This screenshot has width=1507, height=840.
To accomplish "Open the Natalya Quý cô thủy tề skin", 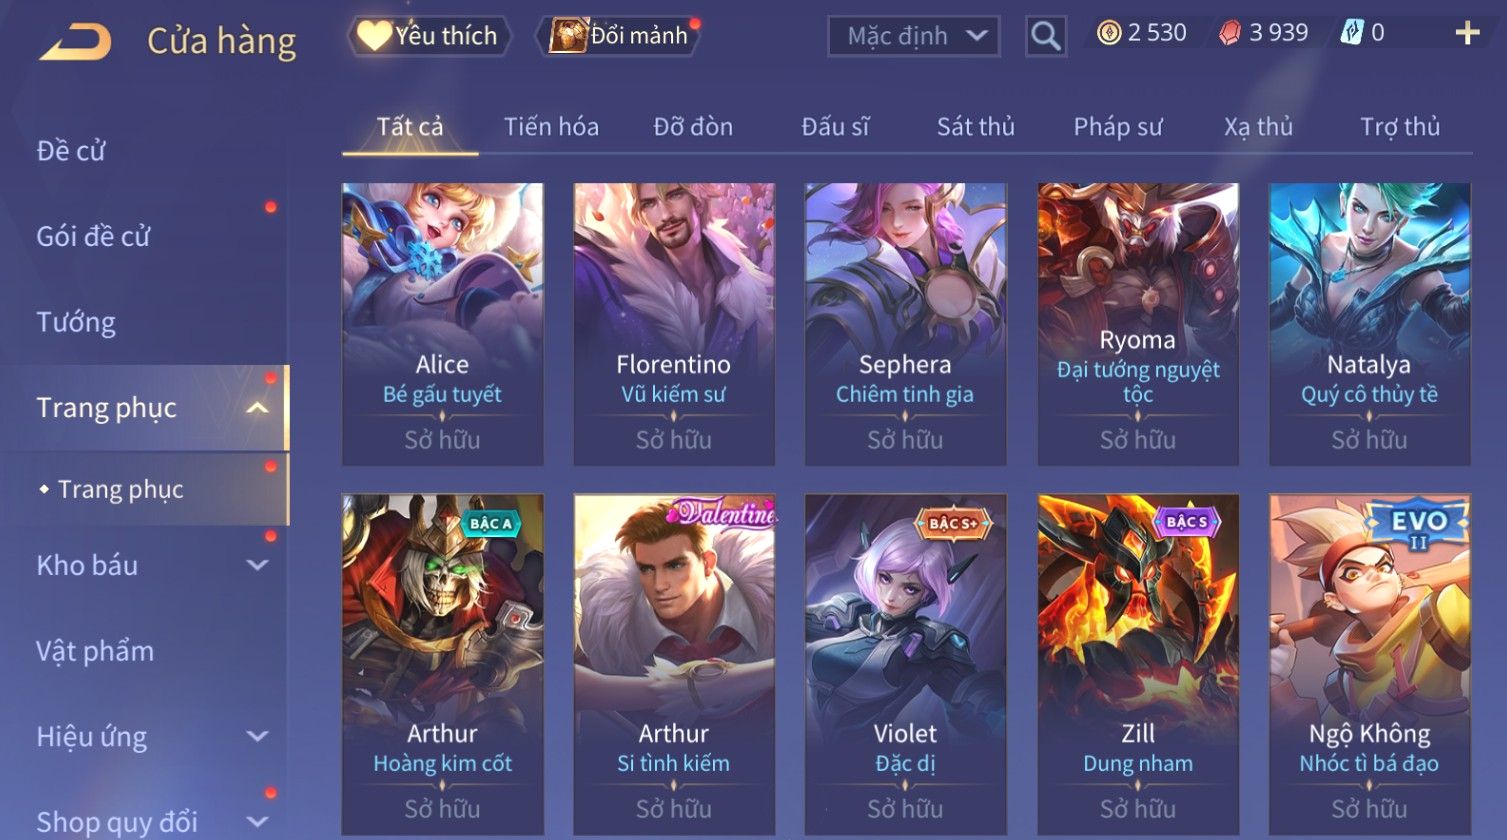I will [1369, 324].
